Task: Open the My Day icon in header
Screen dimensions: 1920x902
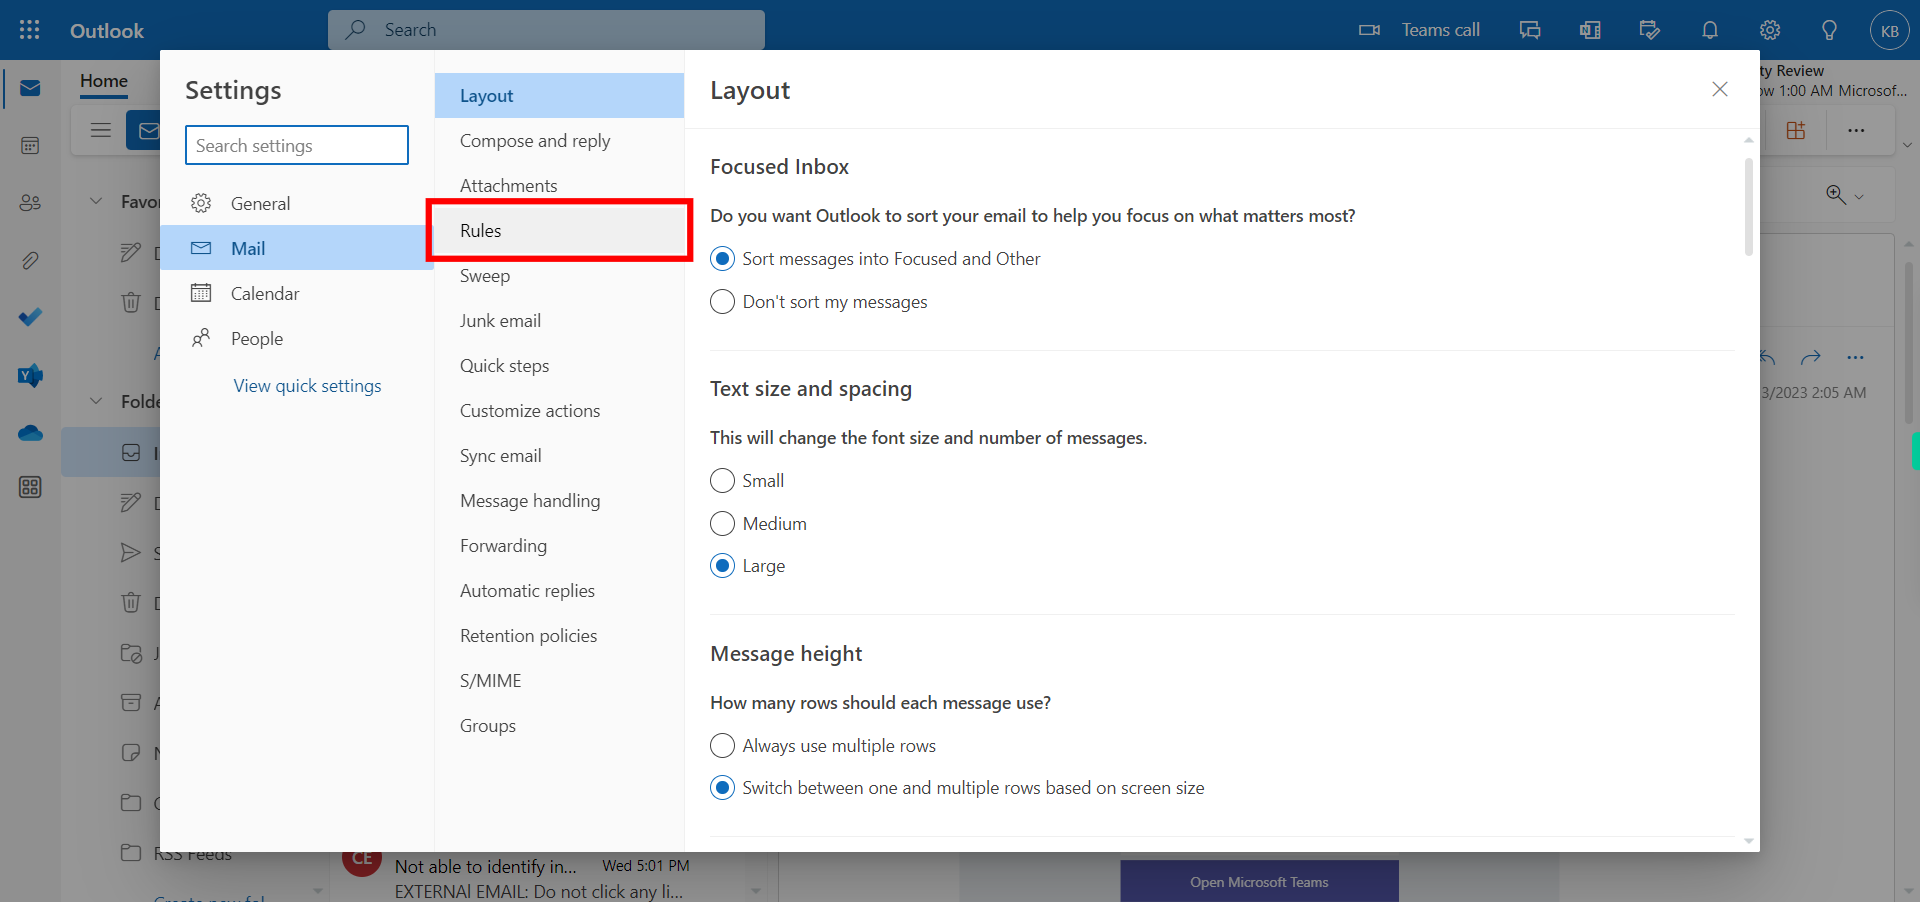Action: [1650, 30]
